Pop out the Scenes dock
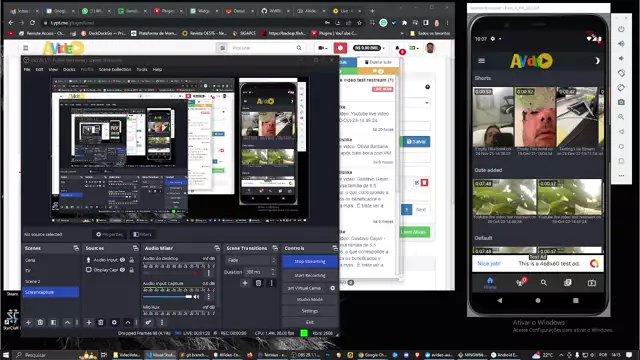The height and width of the screenshot is (360, 640). click(x=76, y=248)
